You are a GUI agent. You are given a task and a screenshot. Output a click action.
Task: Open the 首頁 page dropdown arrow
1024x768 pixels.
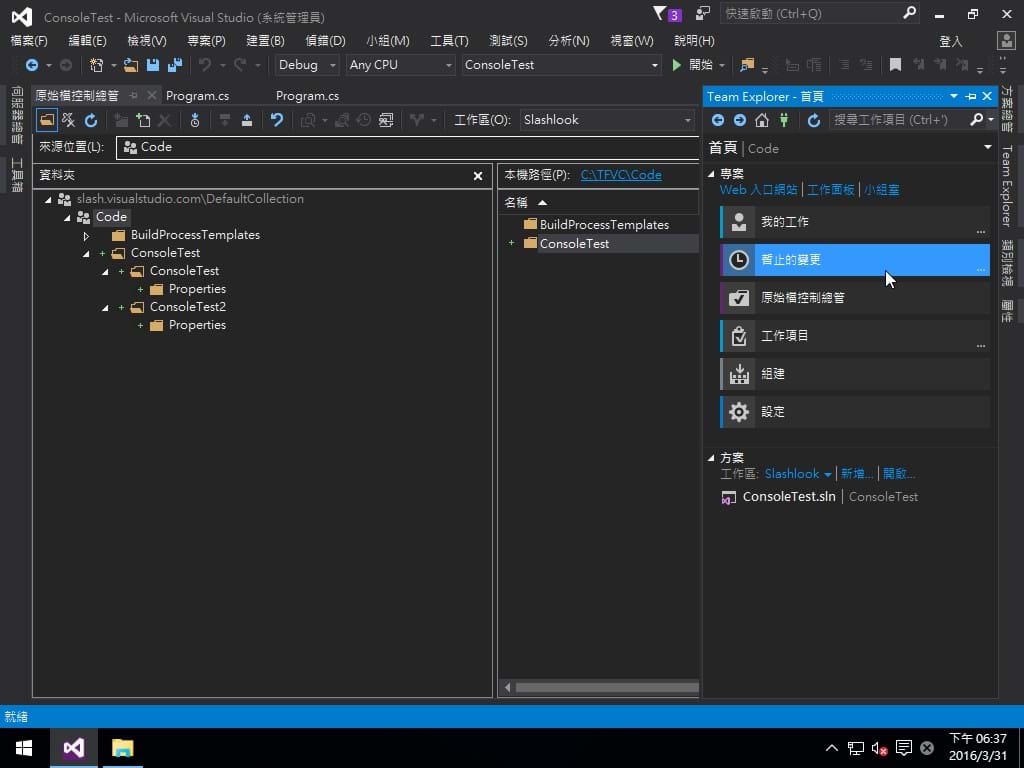pos(987,148)
